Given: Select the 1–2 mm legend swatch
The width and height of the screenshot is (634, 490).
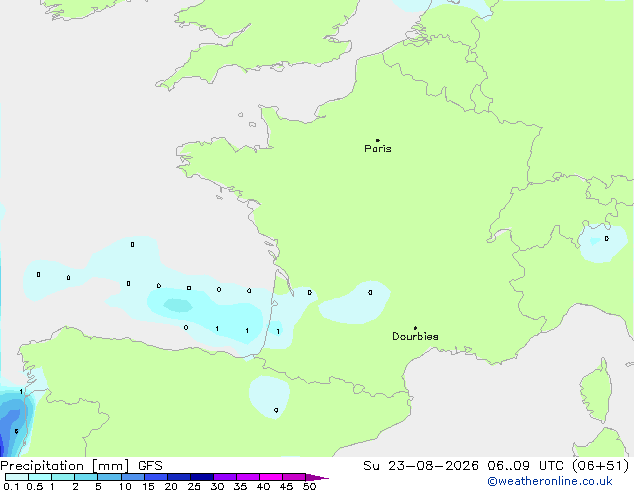Looking at the screenshot, I should (x=63, y=477).
